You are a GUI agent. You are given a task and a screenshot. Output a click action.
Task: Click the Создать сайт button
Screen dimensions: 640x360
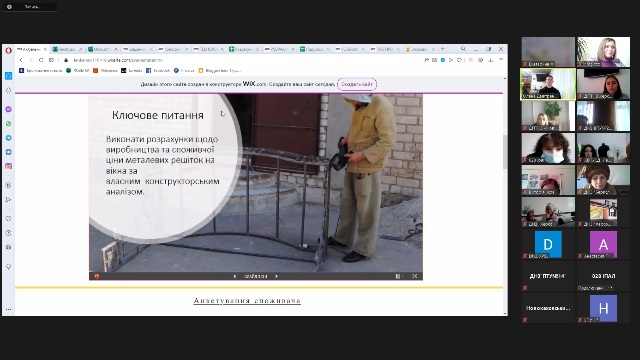pyautogui.click(x=357, y=84)
